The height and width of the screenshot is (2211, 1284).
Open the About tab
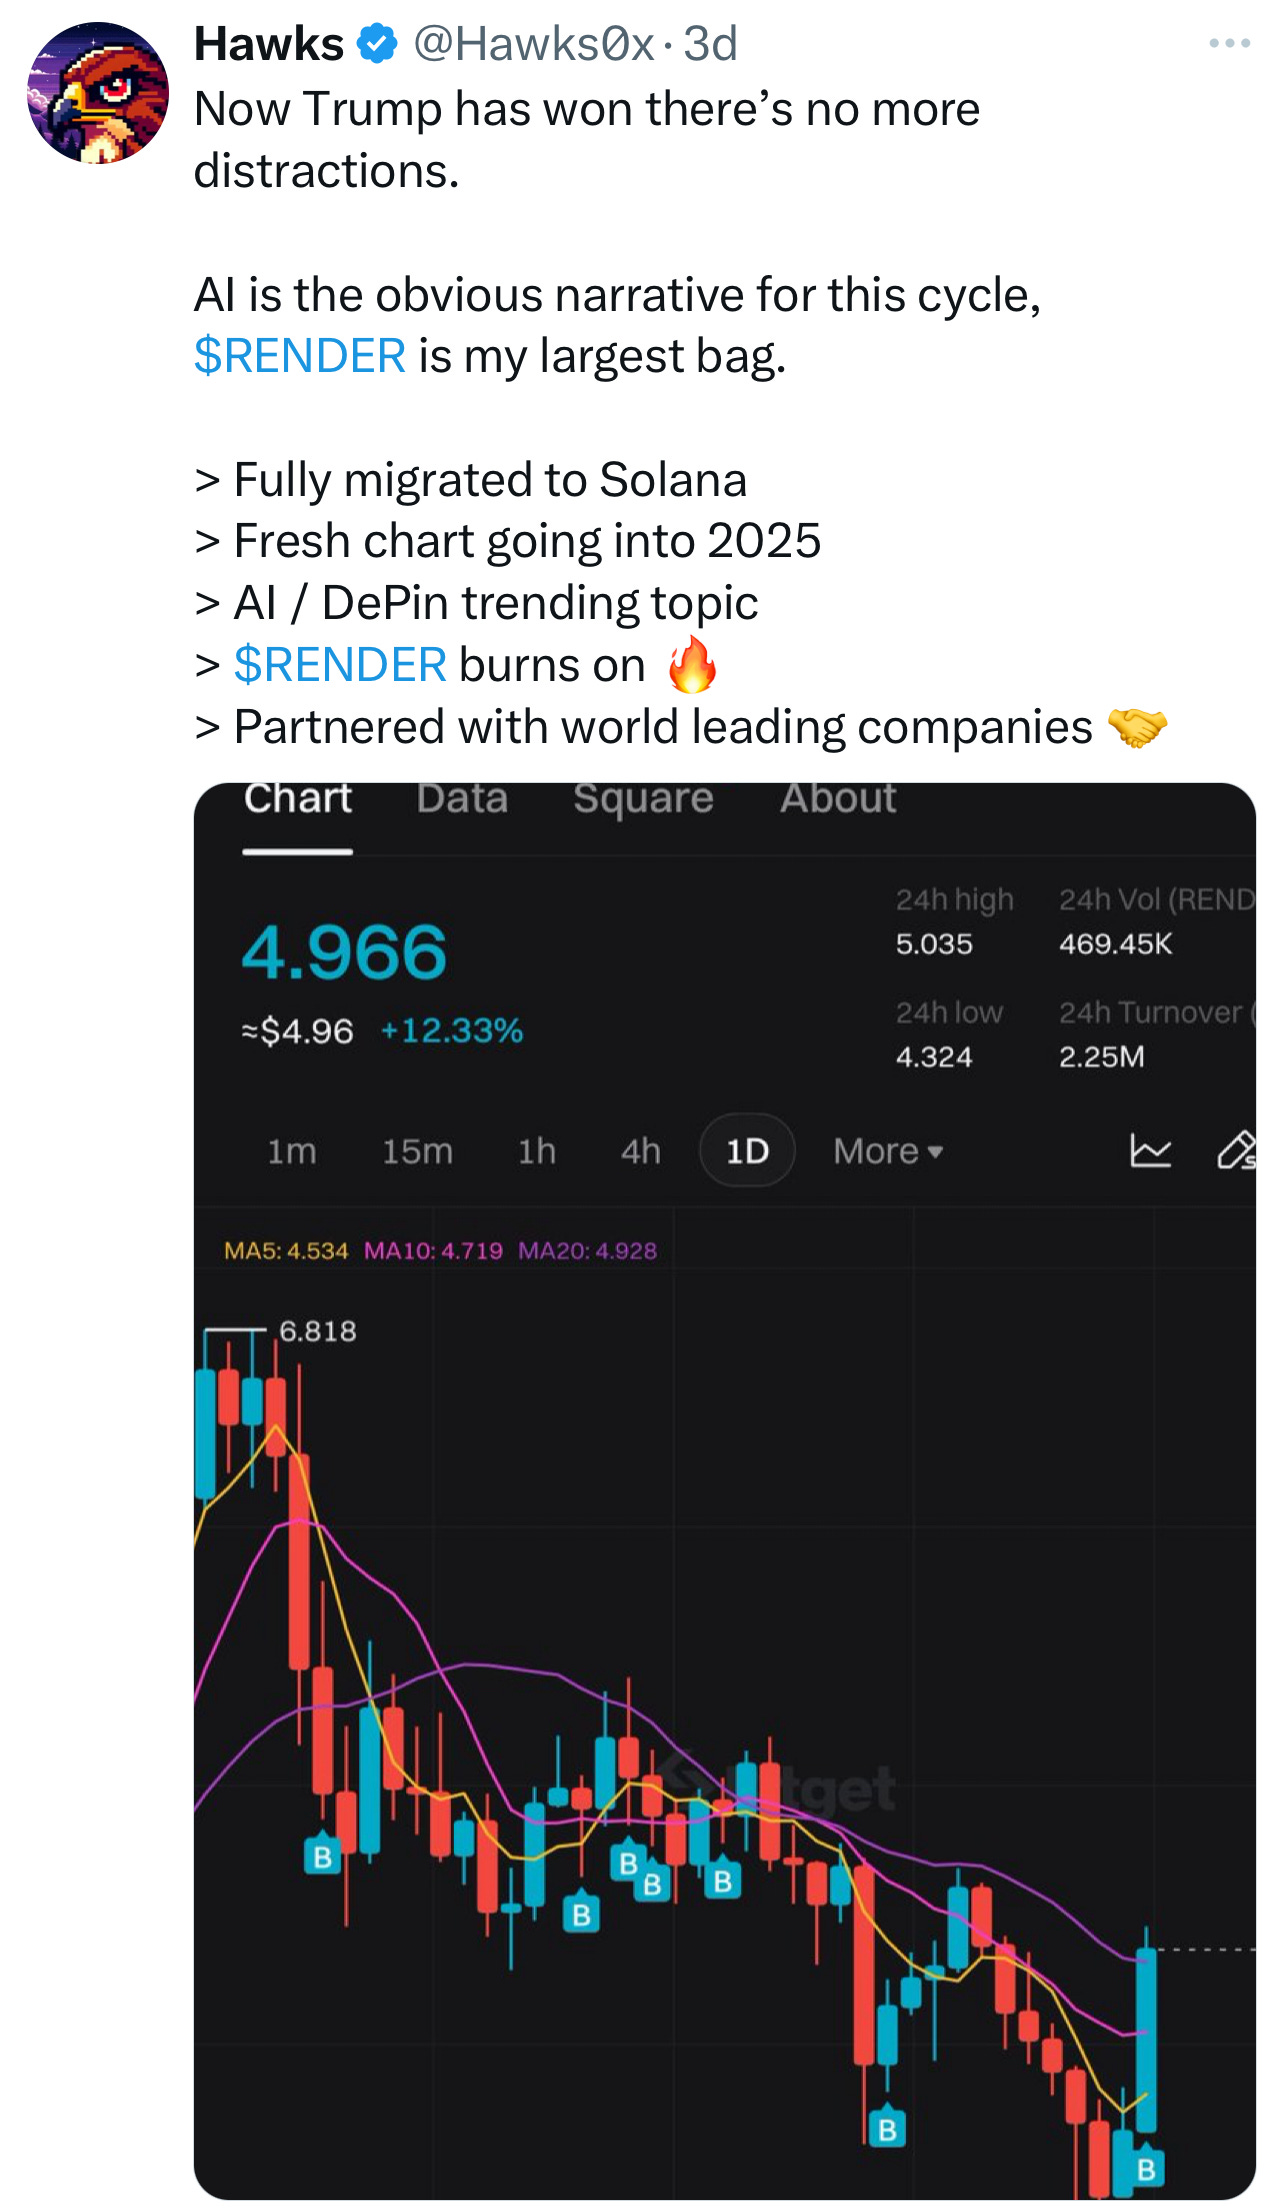point(838,798)
